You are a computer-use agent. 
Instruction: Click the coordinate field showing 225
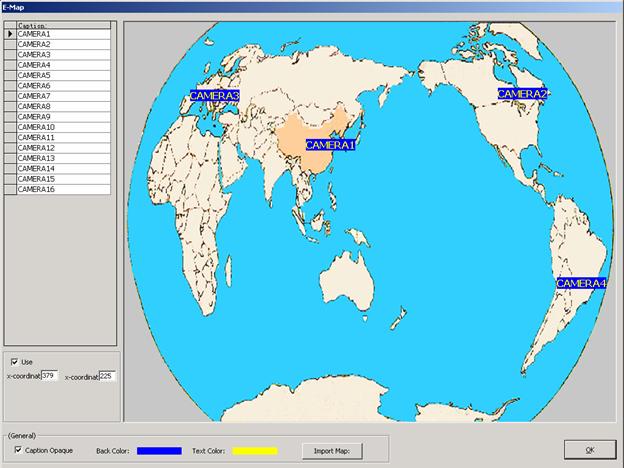pyautogui.click(x=106, y=376)
